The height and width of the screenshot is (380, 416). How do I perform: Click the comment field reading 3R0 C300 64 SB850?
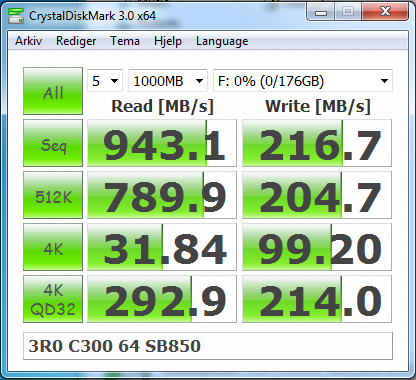208,346
